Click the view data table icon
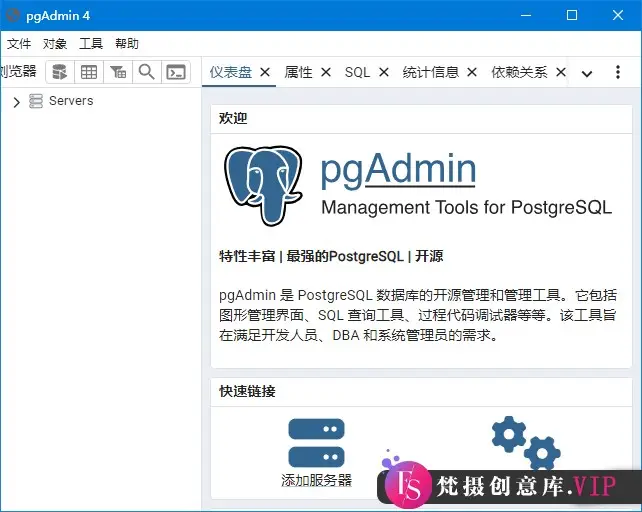This screenshot has width=642, height=512. 89,72
